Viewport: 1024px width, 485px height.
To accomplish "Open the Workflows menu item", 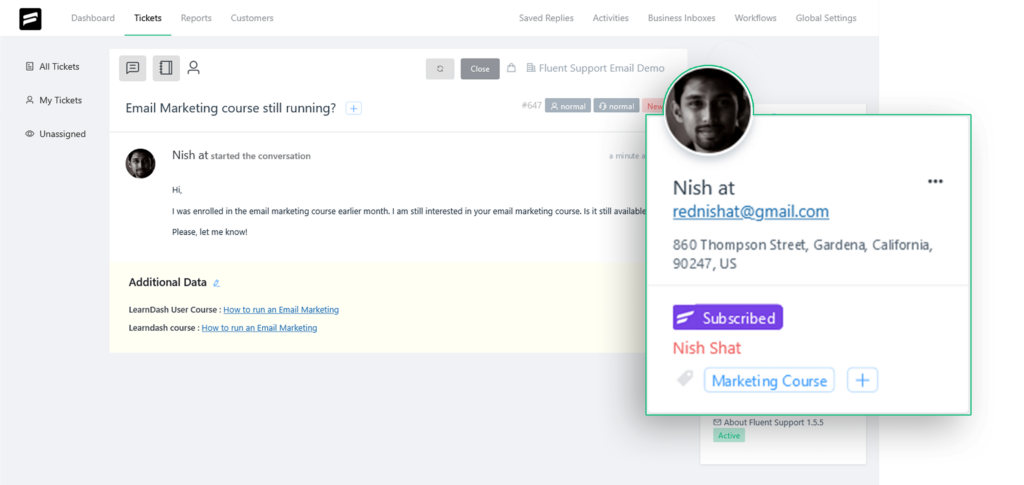I will [x=756, y=18].
